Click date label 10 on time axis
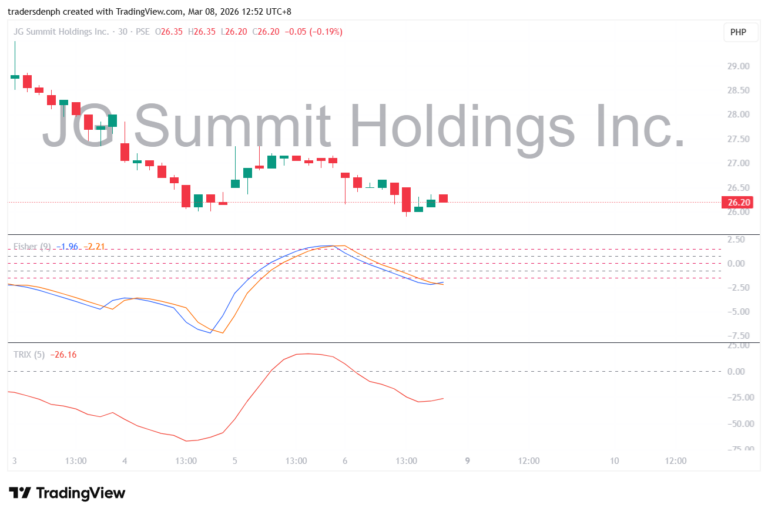The height and width of the screenshot is (515, 768). (x=614, y=461)
